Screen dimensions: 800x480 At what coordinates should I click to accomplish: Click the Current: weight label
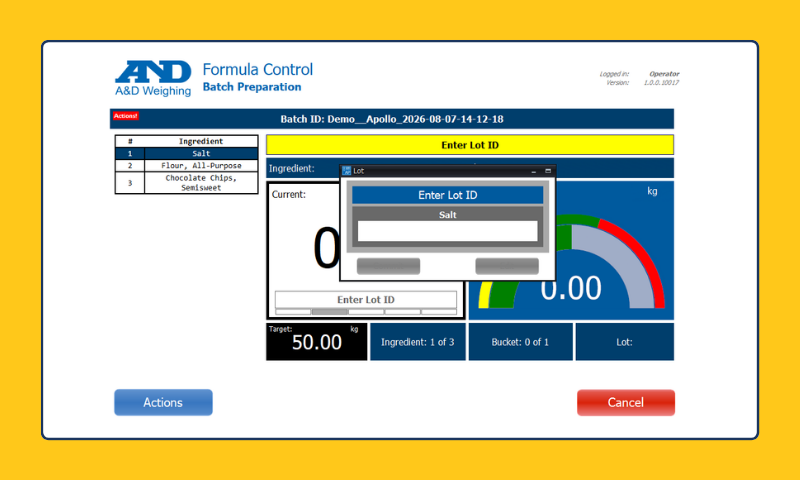point(289,194)
